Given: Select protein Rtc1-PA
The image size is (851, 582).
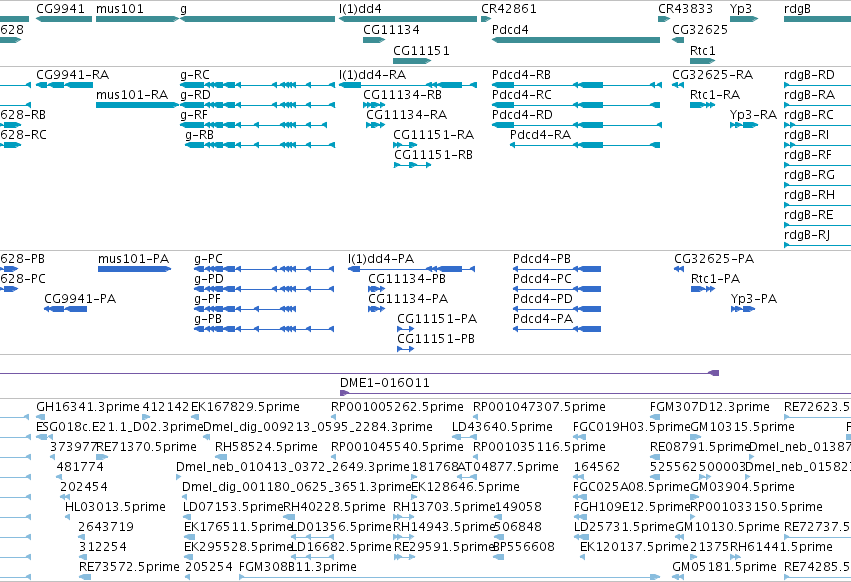Looking at the screenshot, I should 703,289.
